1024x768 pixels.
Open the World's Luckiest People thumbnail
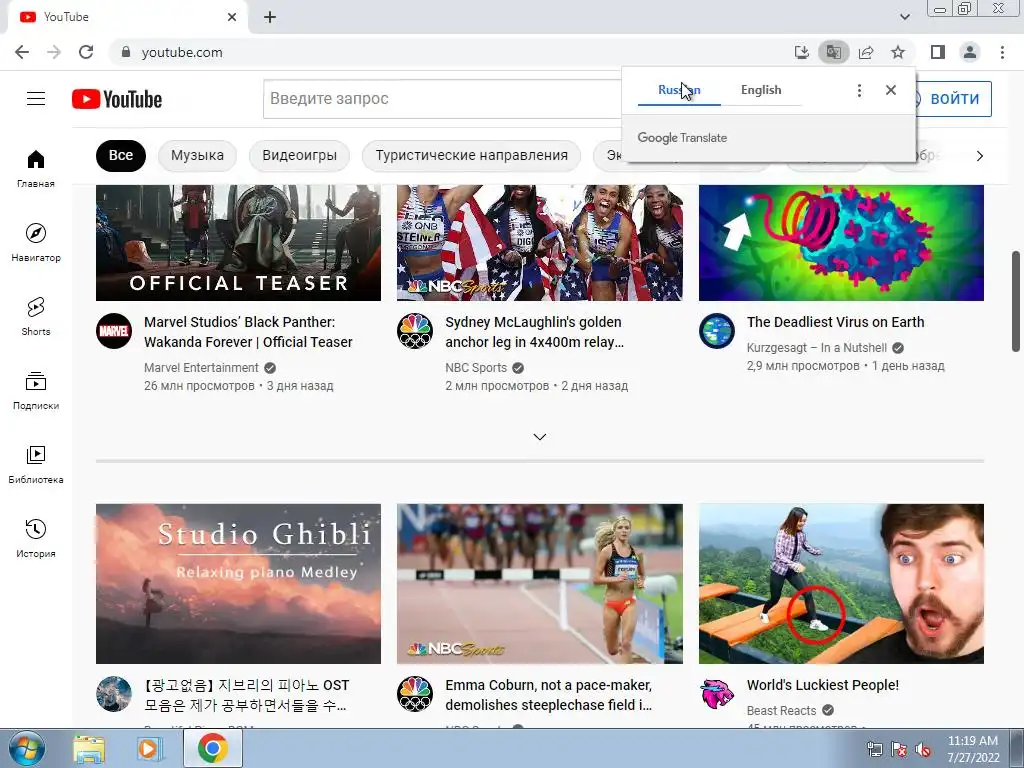(x=841, y=583)
